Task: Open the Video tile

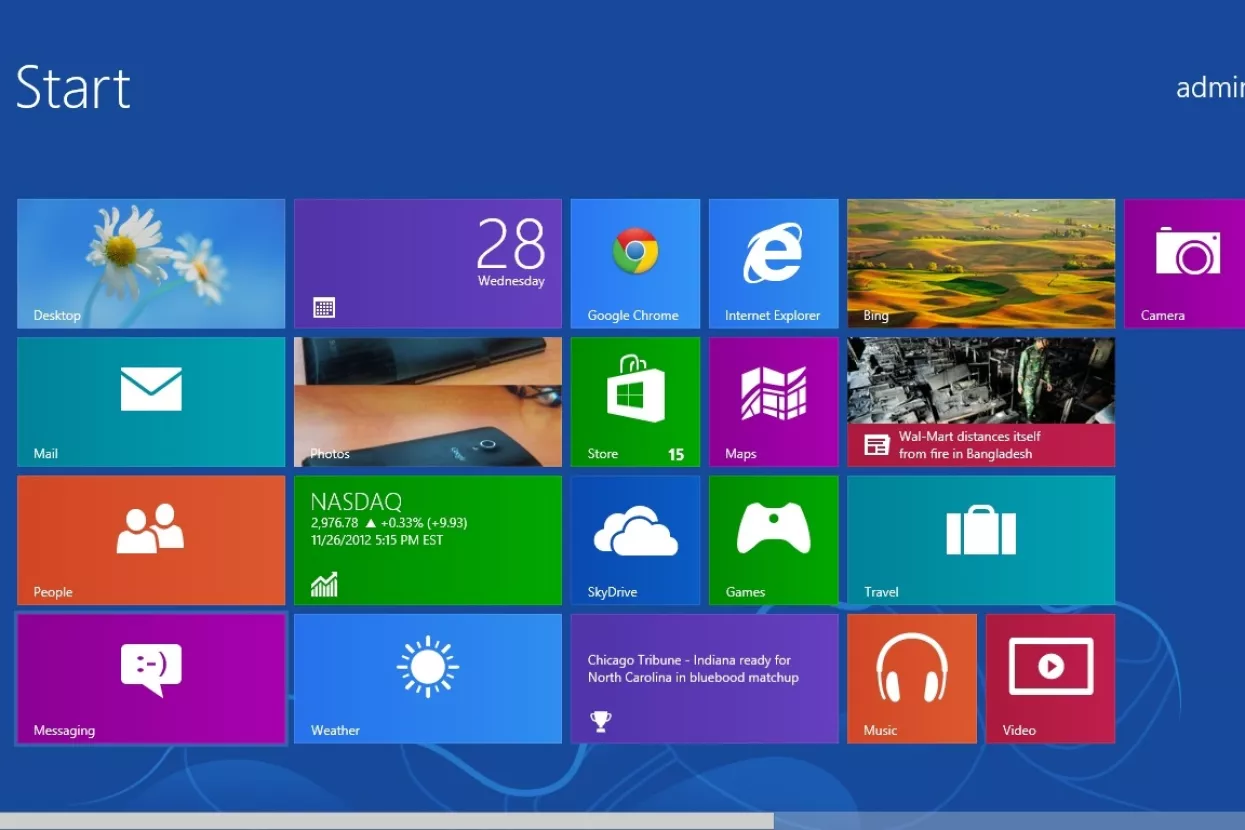Action: 1050,679
